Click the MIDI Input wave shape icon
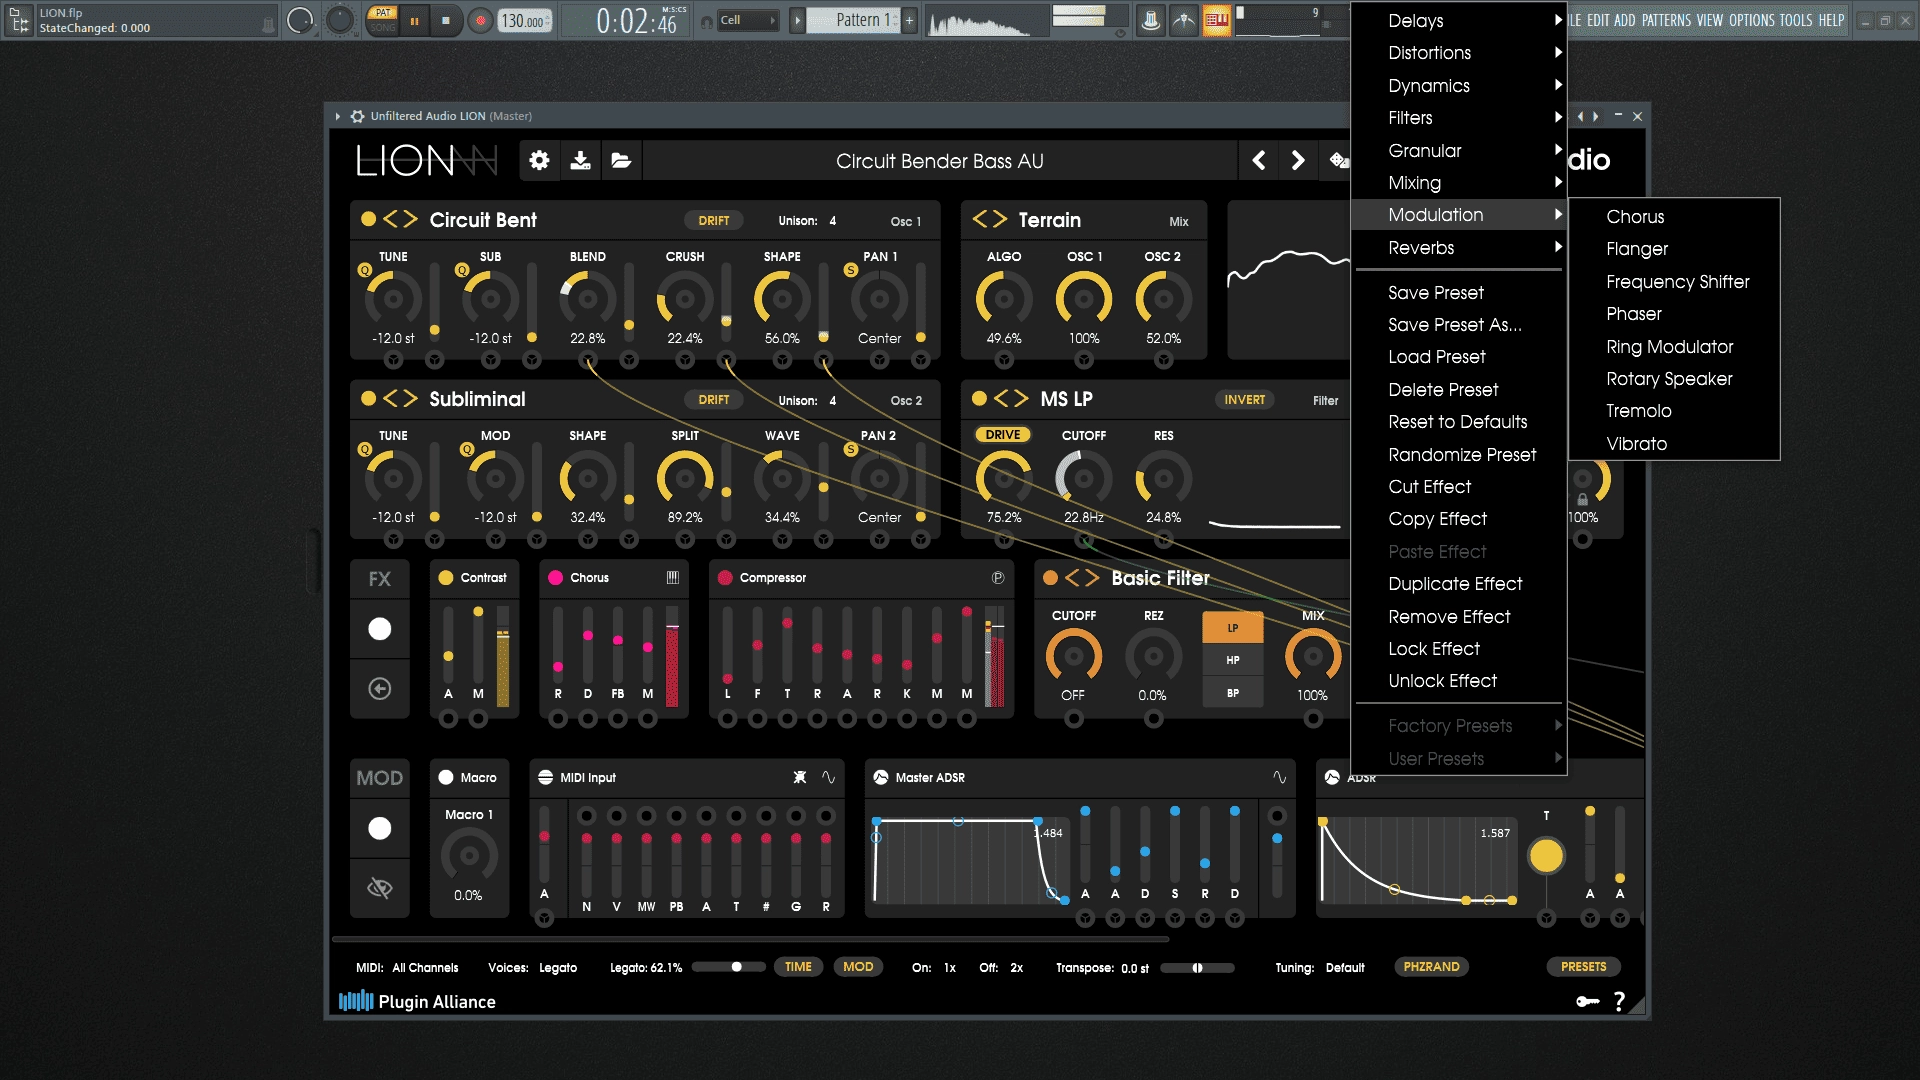 pos(828,777)
